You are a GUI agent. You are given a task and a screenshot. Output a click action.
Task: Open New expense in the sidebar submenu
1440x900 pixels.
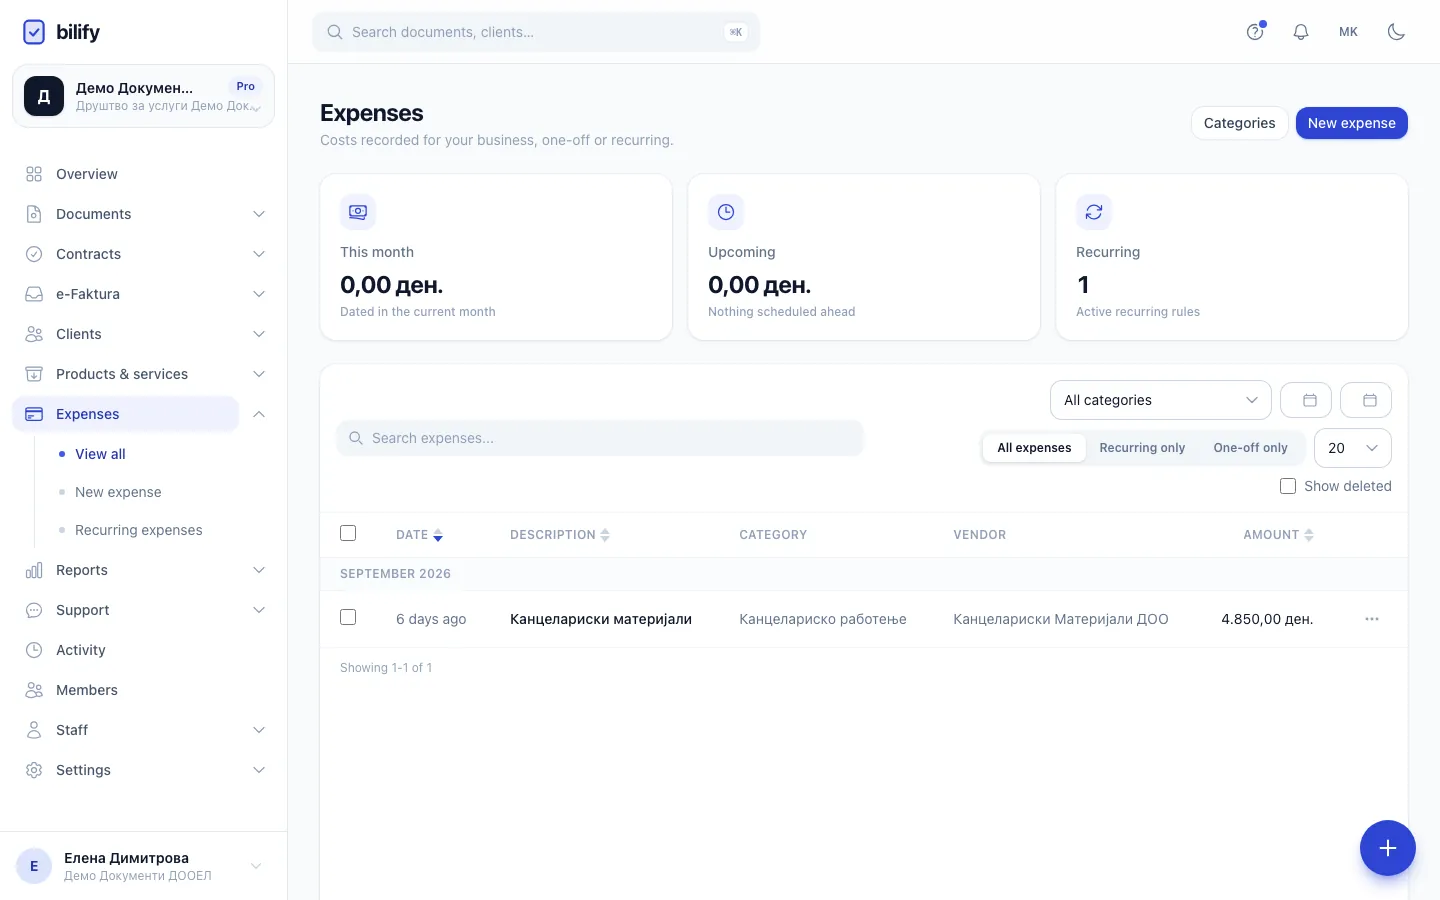tap(118, 492)
